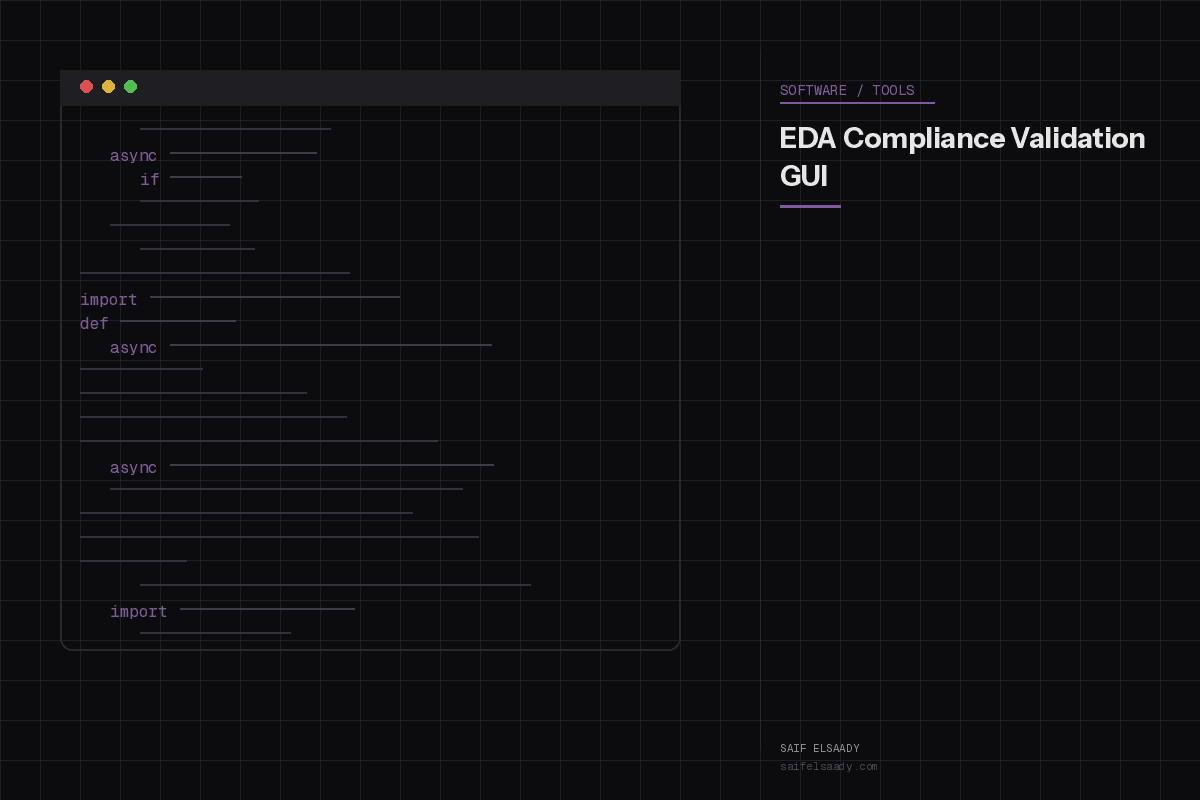
Task: Click the SAIF ELSAADY author name
Action: coord(819,748)
